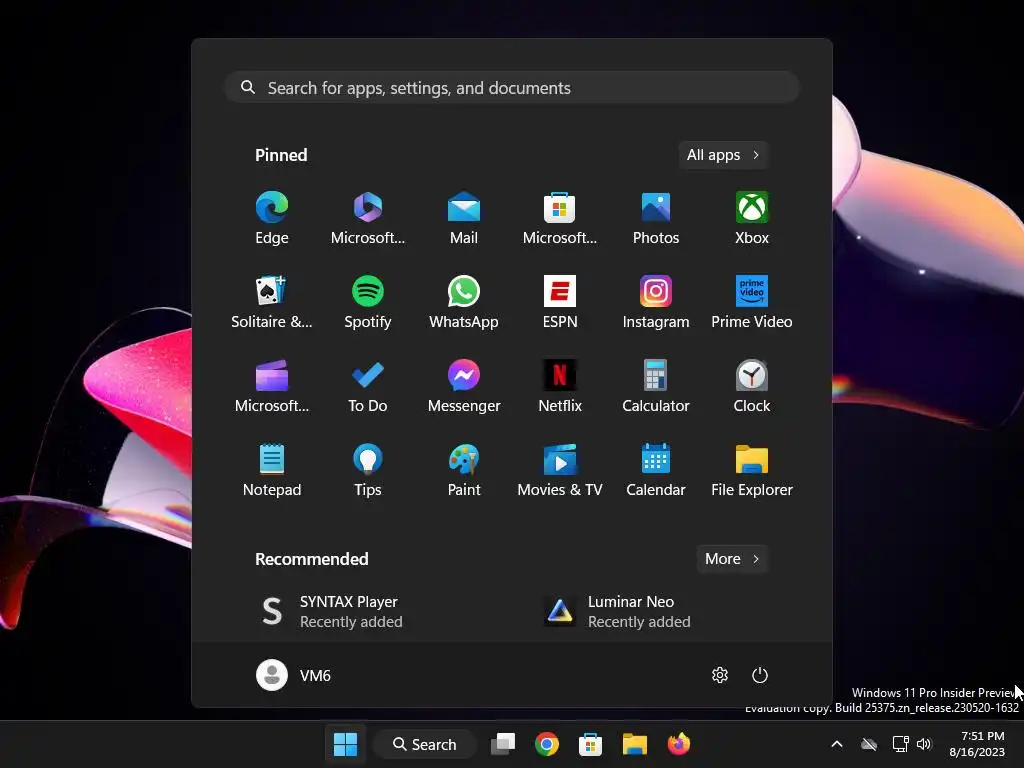This screenshot has width=1024, height=768.
Task: Click the OneDrive cloud tray icon
Action: [869, 744]
